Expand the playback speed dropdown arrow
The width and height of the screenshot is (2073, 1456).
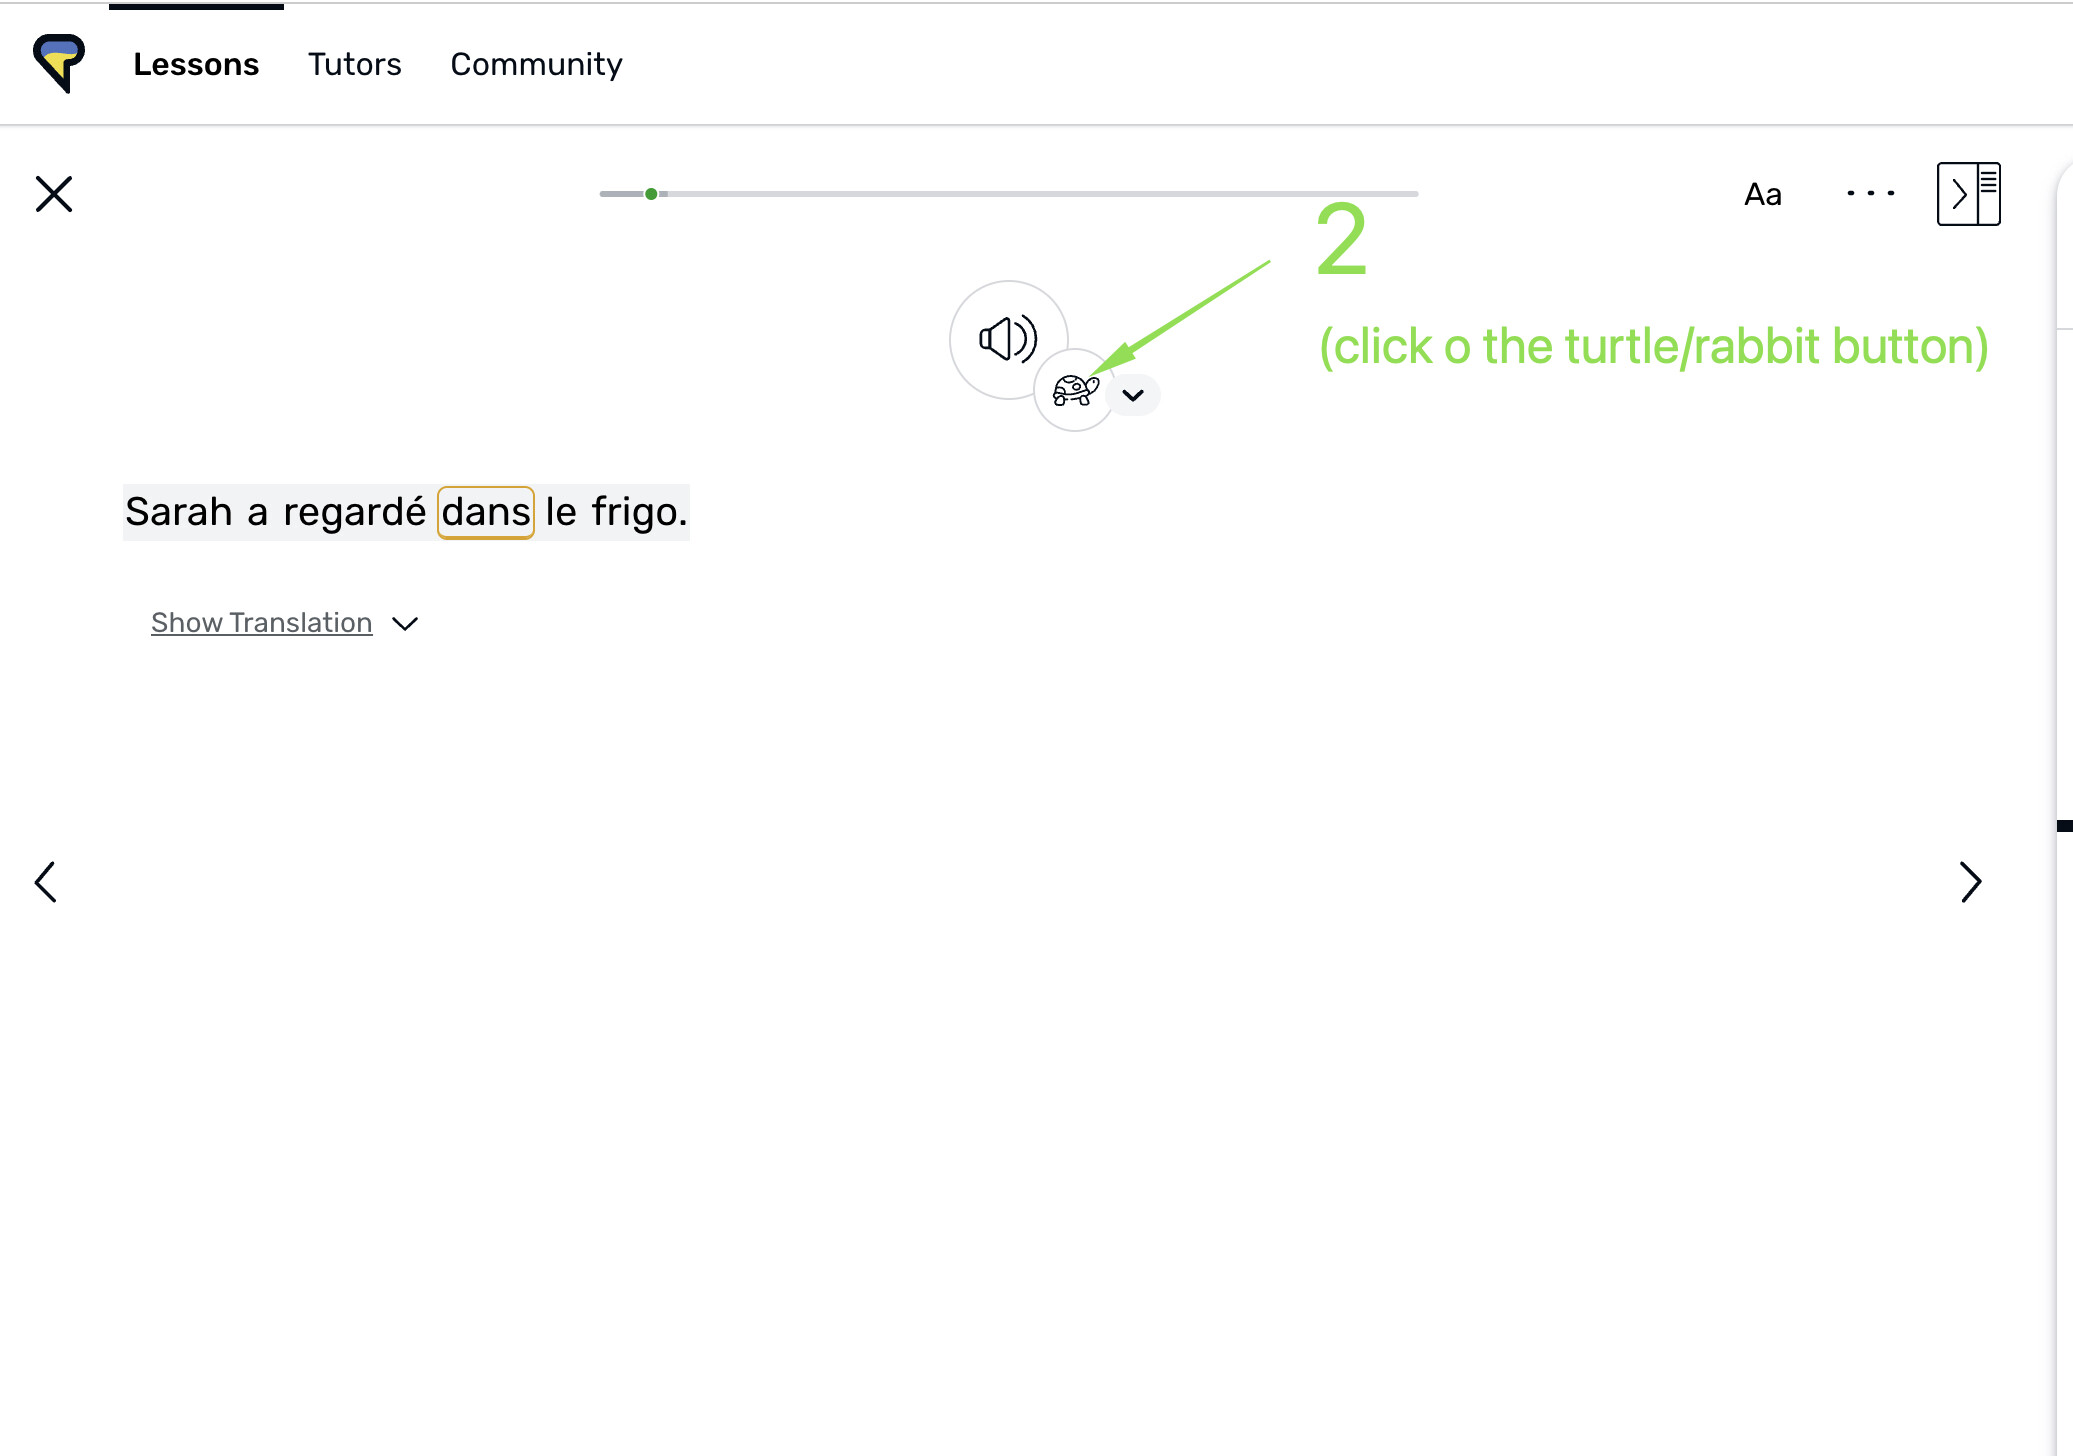[1133, 395]
